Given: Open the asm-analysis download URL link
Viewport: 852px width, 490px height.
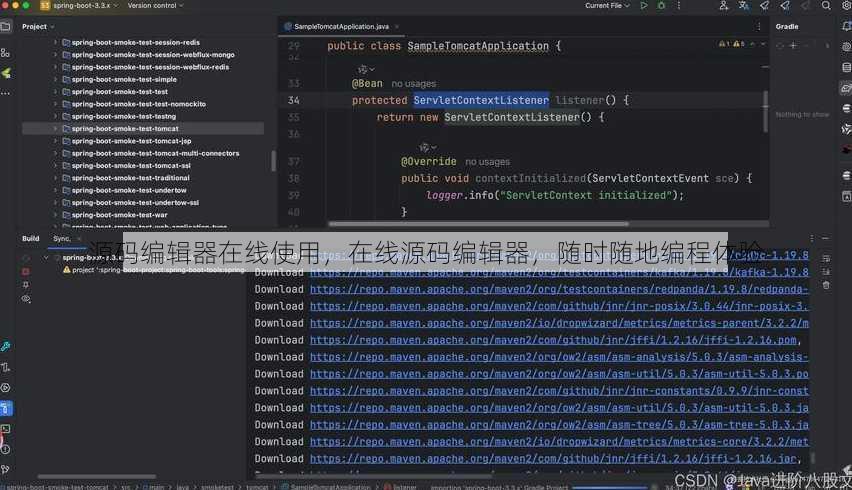Looking at the screenshot, I should (x=559, y=357).
